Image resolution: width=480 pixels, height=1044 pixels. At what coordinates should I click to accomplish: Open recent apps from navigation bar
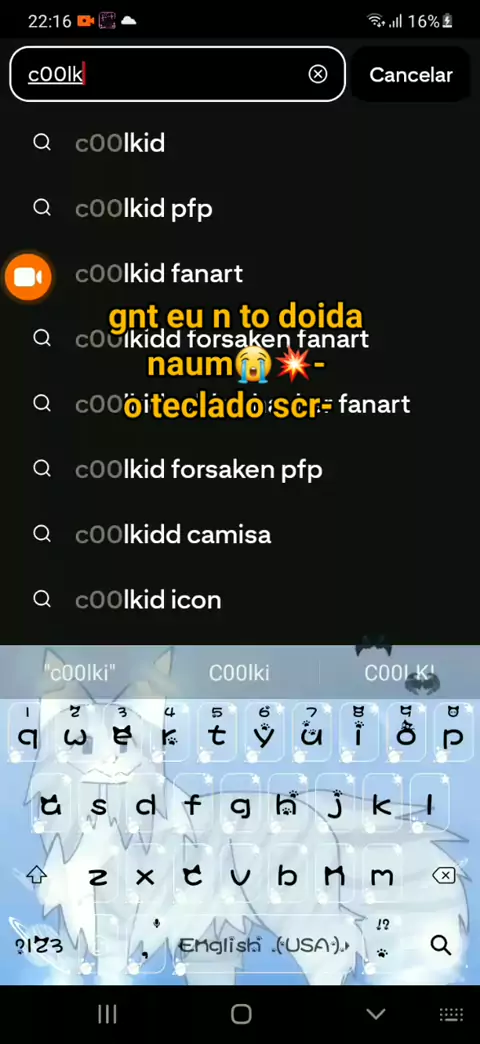[x=107, y=1014]
